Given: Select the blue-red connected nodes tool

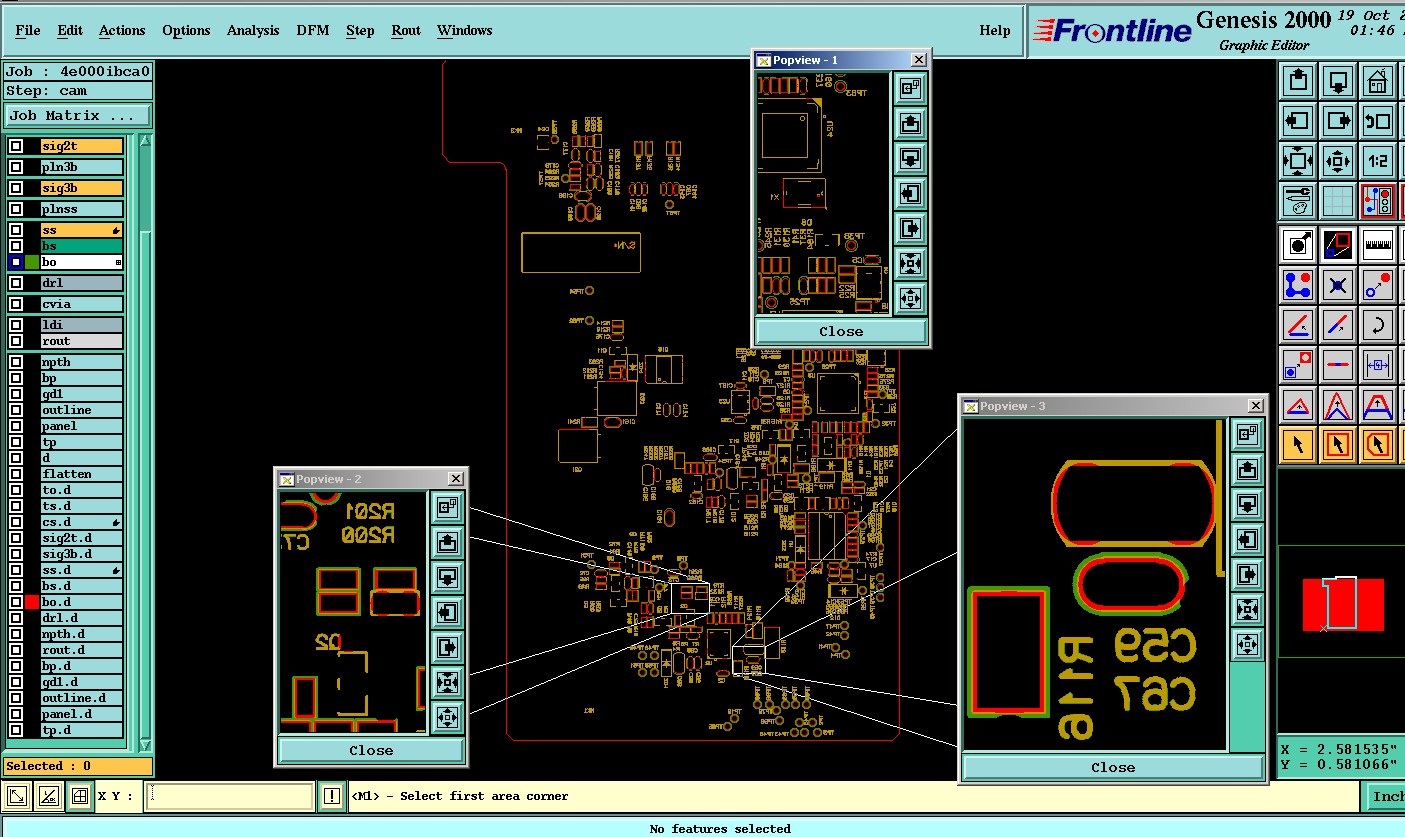Looking at the screenshot, I should click(1298, 285).
